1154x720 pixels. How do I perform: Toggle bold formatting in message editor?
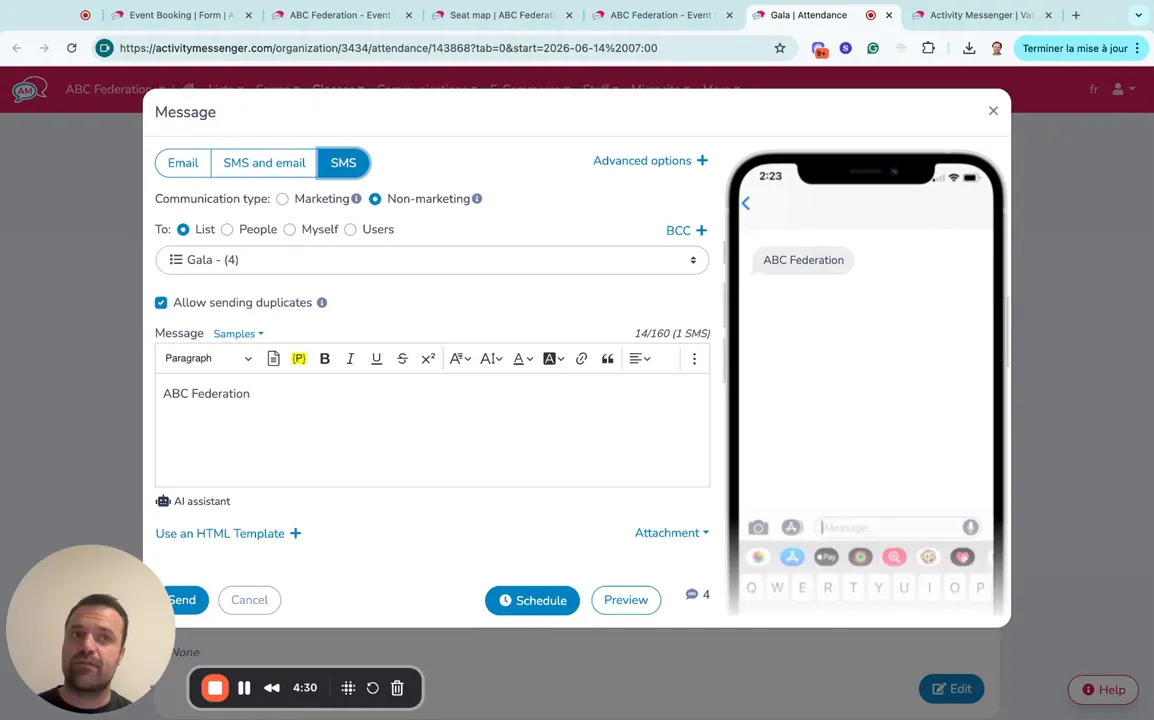(325, 359)
